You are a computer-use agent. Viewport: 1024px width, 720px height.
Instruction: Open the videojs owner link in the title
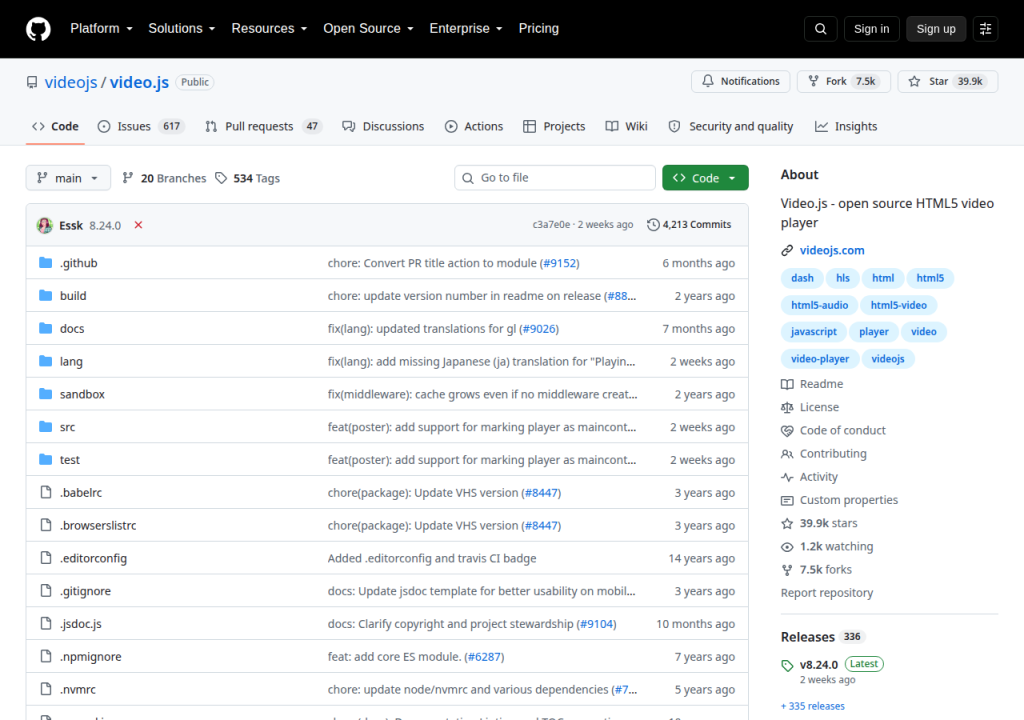coord(71,82)
